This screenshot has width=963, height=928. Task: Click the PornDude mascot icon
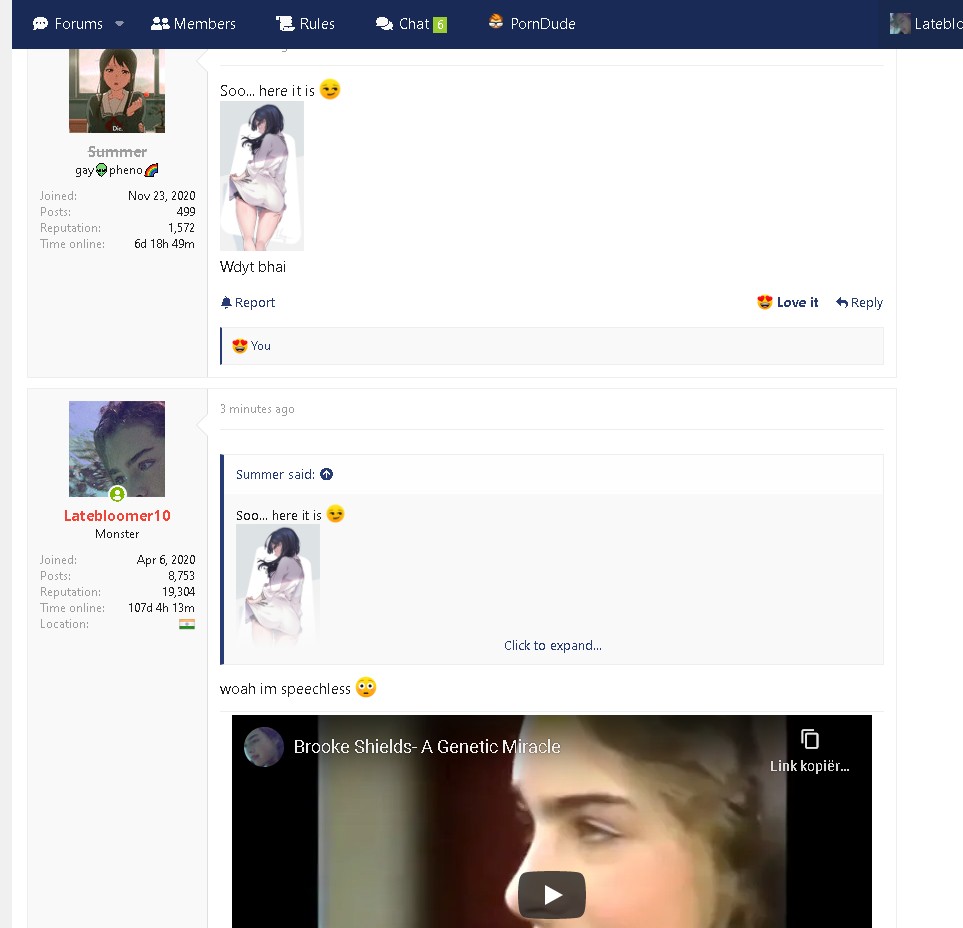coord(496,21)
